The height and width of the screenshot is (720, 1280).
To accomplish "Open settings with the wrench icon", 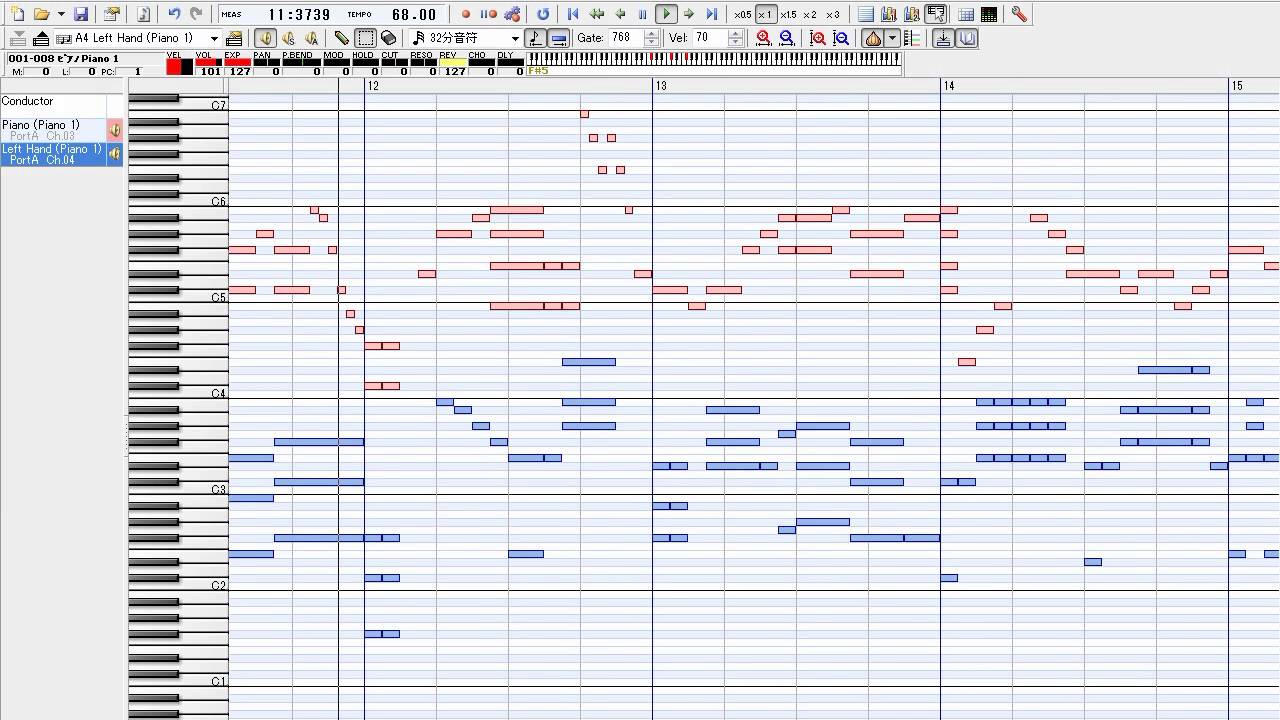I will (1018, 14).
